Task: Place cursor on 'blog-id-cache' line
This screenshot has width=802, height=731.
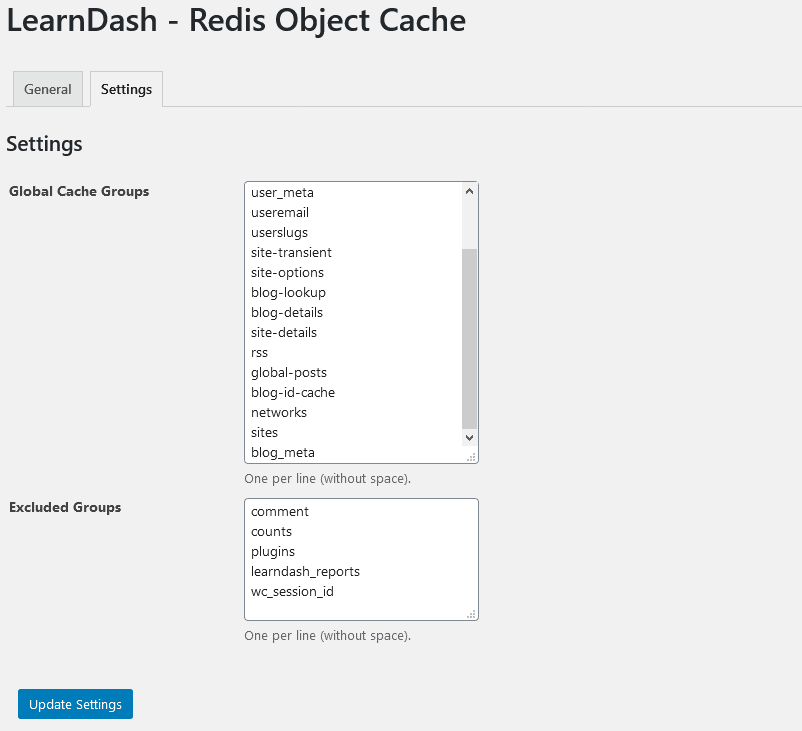Action: click(x=293, y=393)
